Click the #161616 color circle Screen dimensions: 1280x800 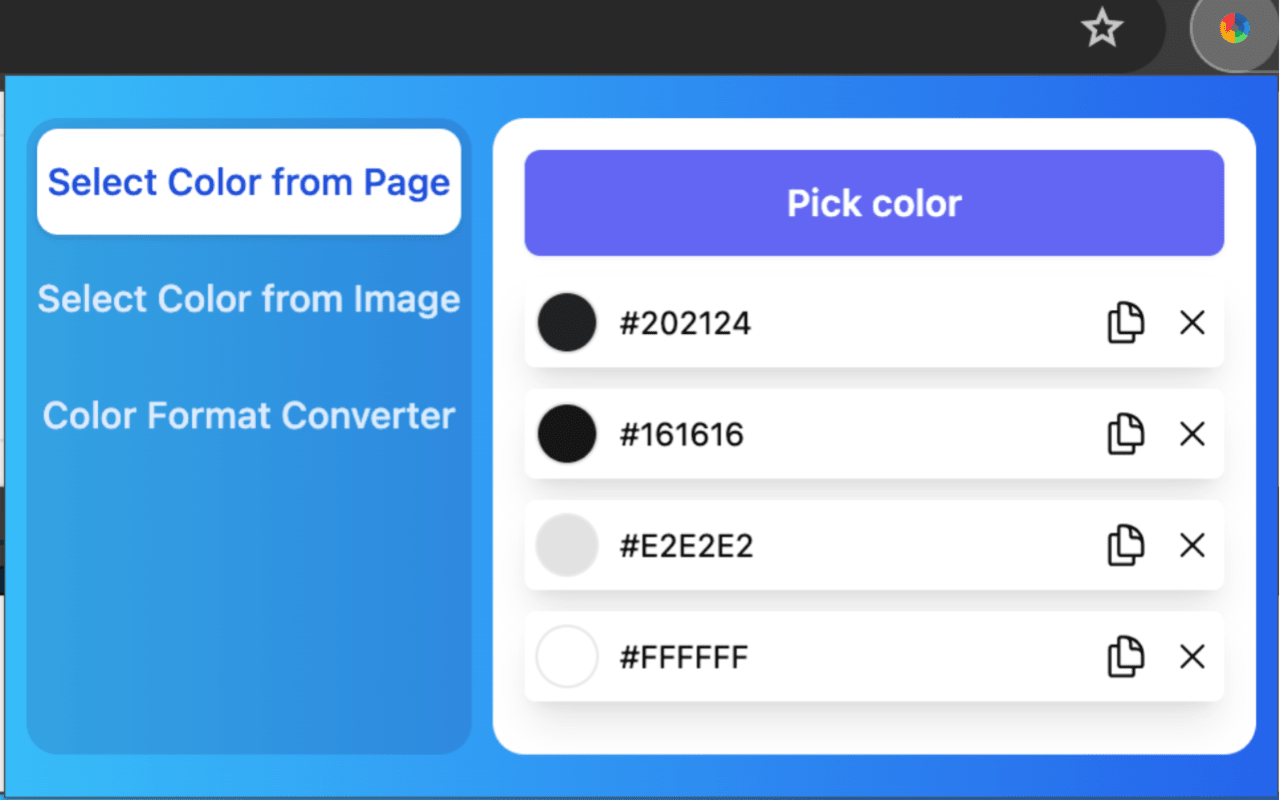pos(567,434)
